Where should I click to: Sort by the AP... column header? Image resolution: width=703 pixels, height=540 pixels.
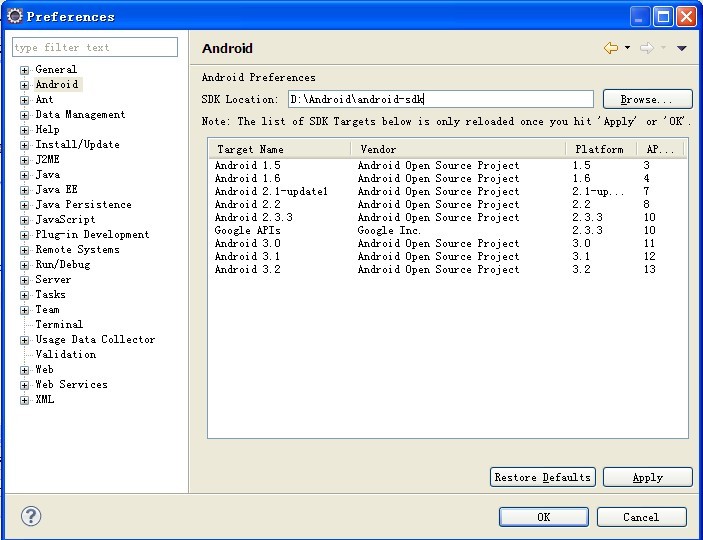pyautogui.click(x=660, y=149)
